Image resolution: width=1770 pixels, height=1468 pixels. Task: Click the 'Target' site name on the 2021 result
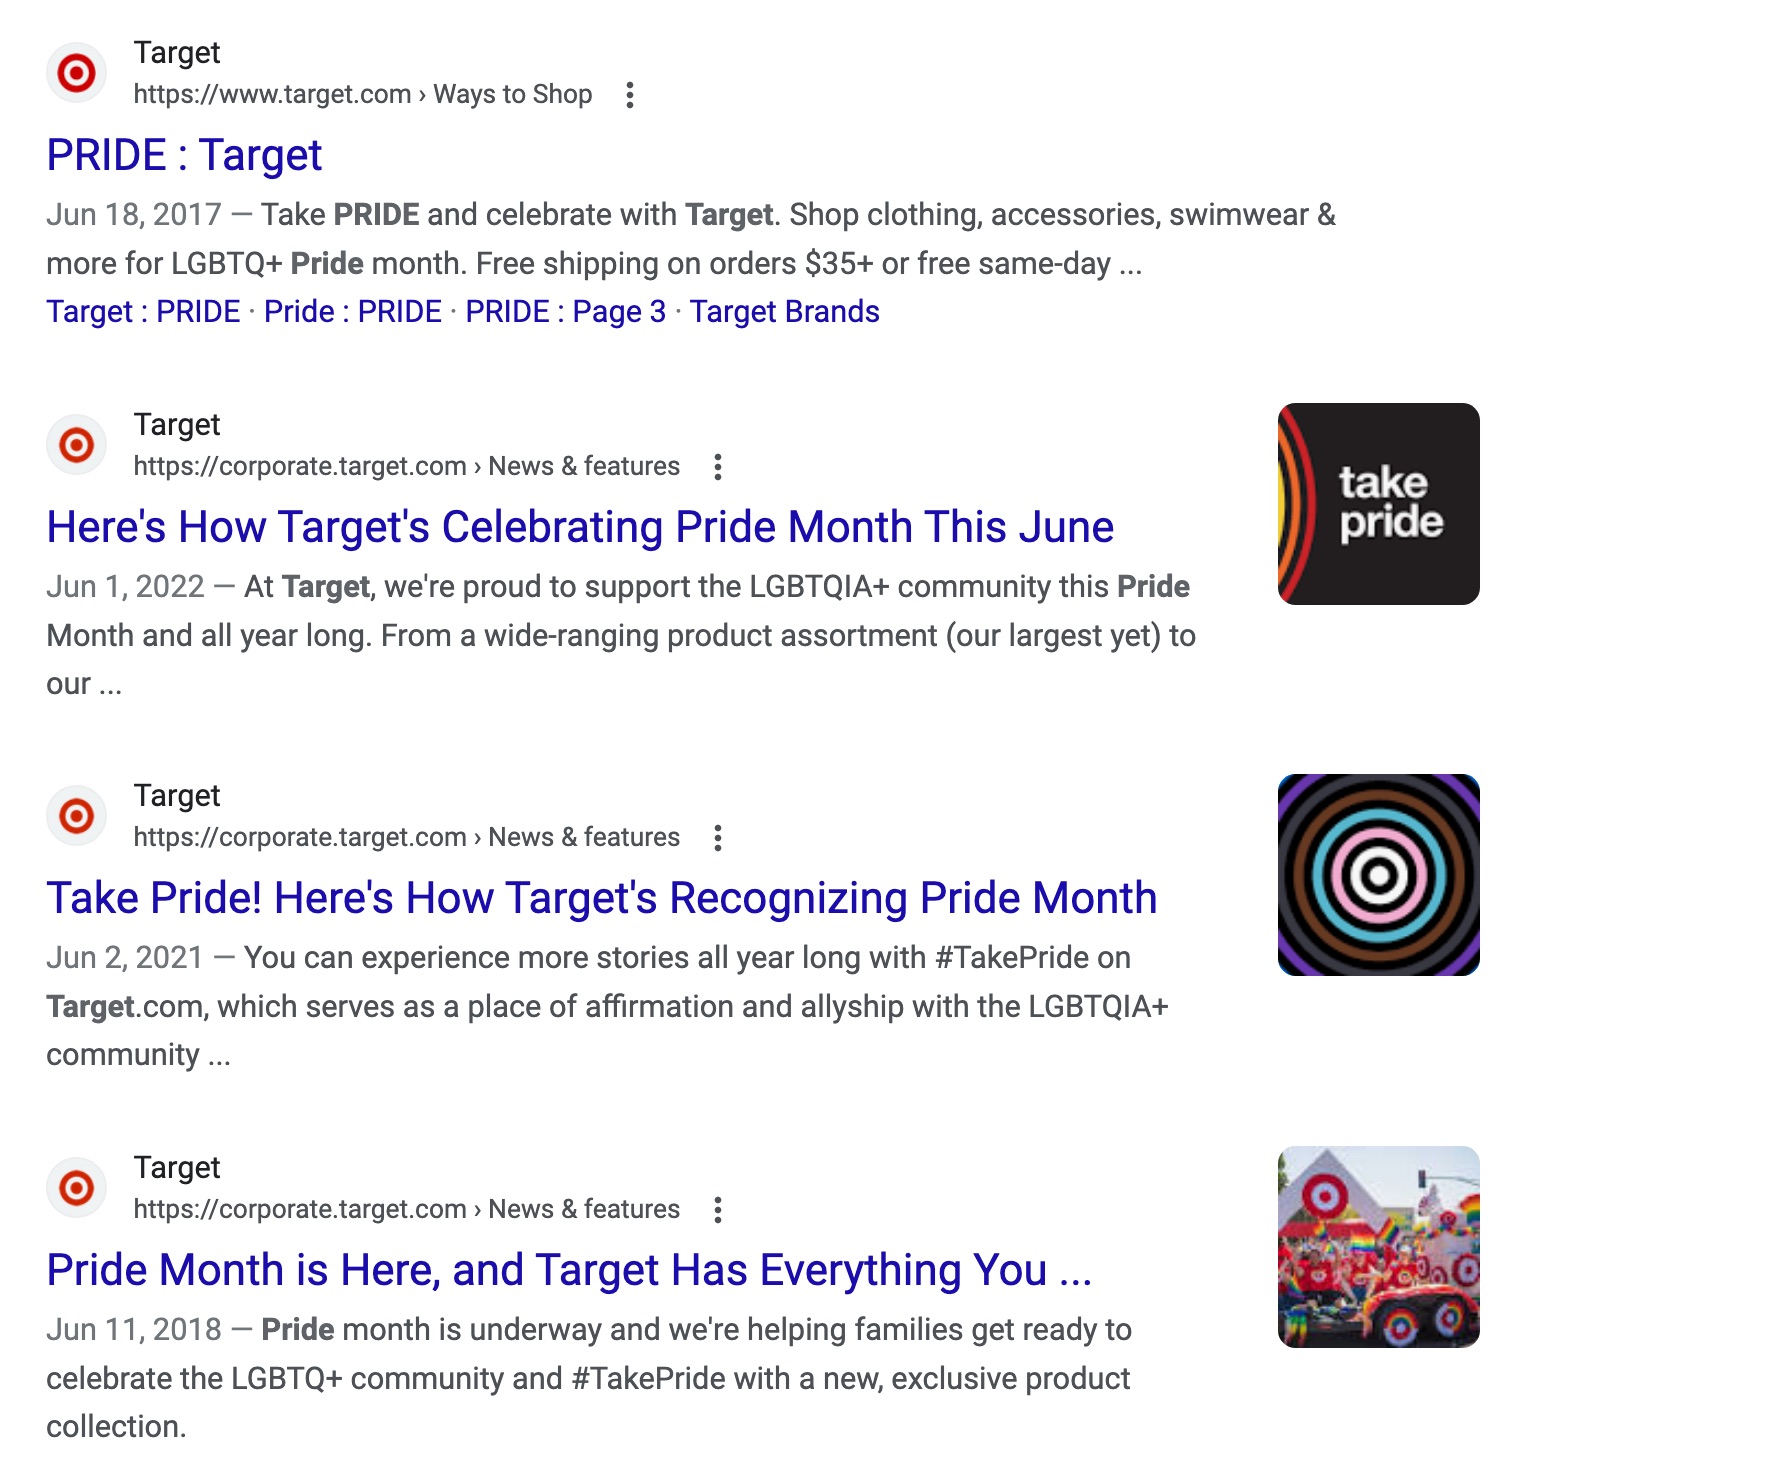(177, 796)
